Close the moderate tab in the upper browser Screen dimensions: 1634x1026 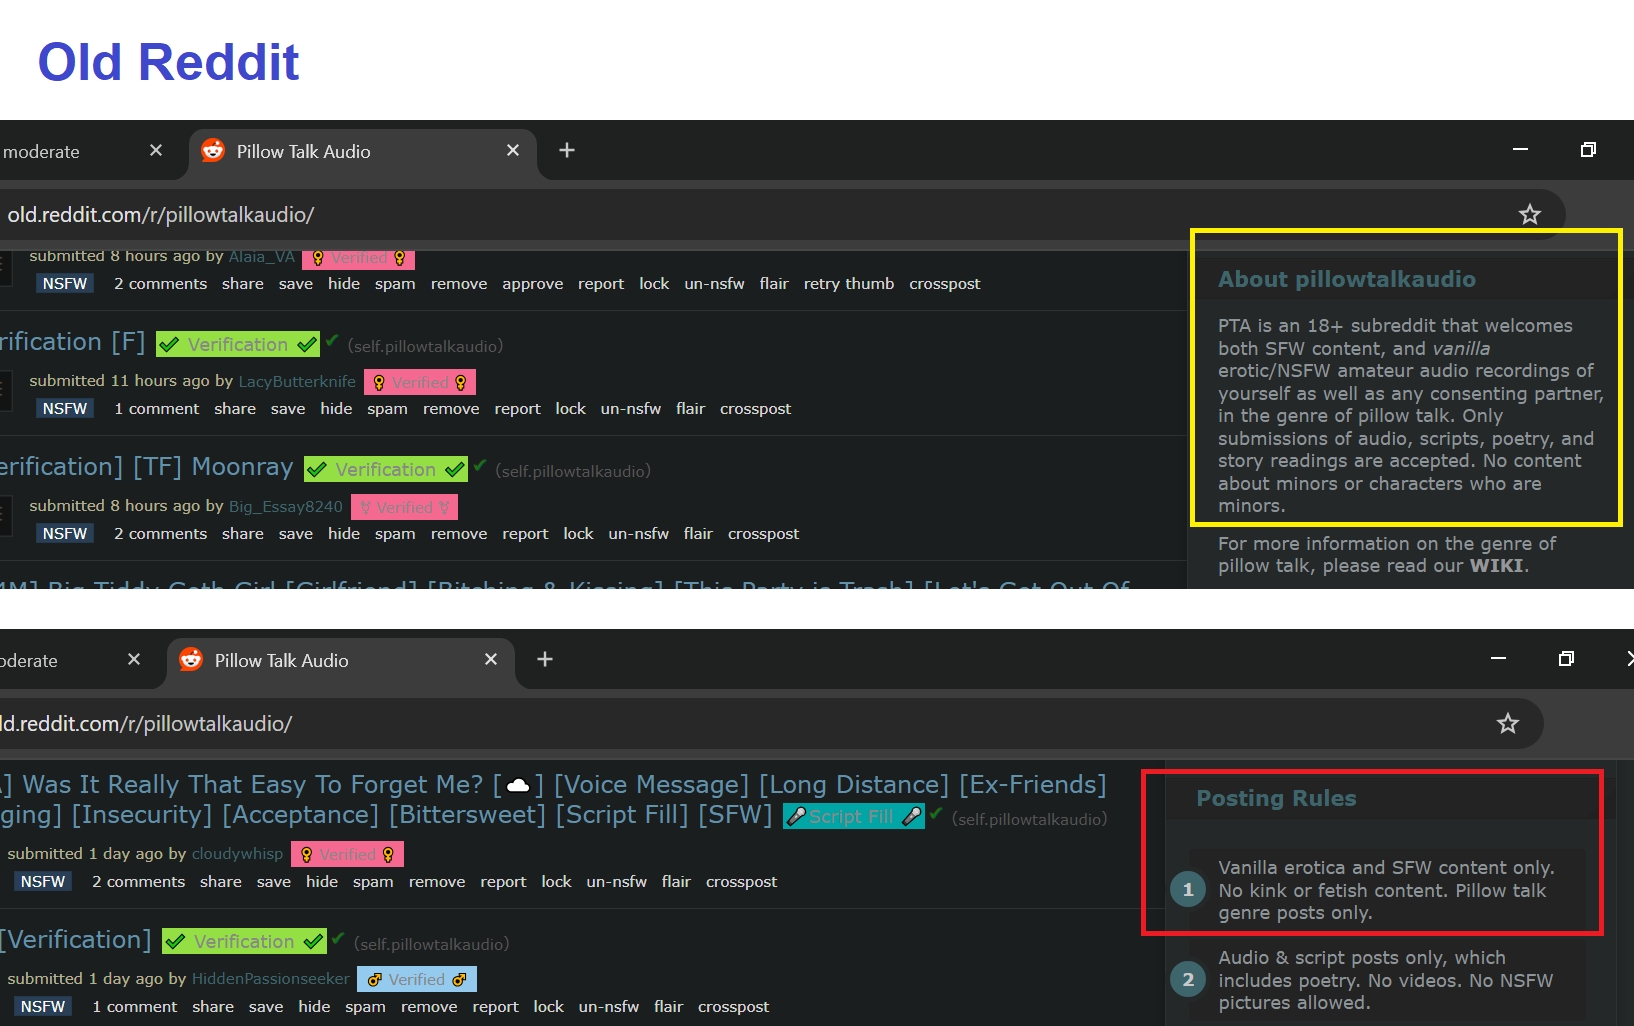[x=156, y=150]
